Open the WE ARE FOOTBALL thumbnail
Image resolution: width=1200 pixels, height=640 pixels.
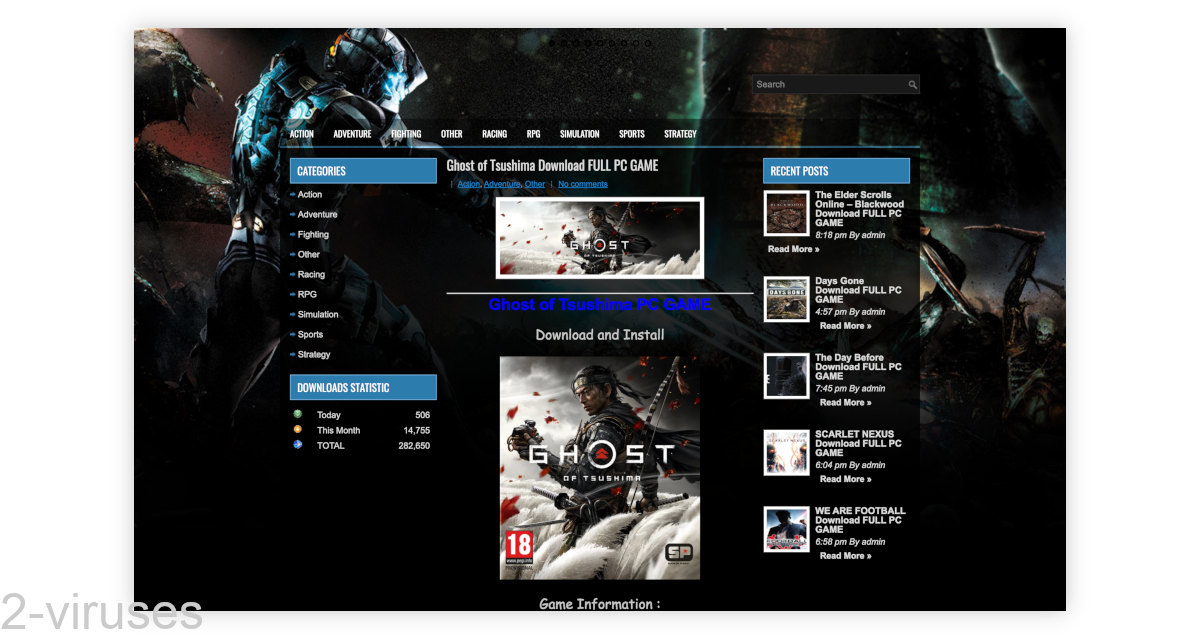[787, 529]
